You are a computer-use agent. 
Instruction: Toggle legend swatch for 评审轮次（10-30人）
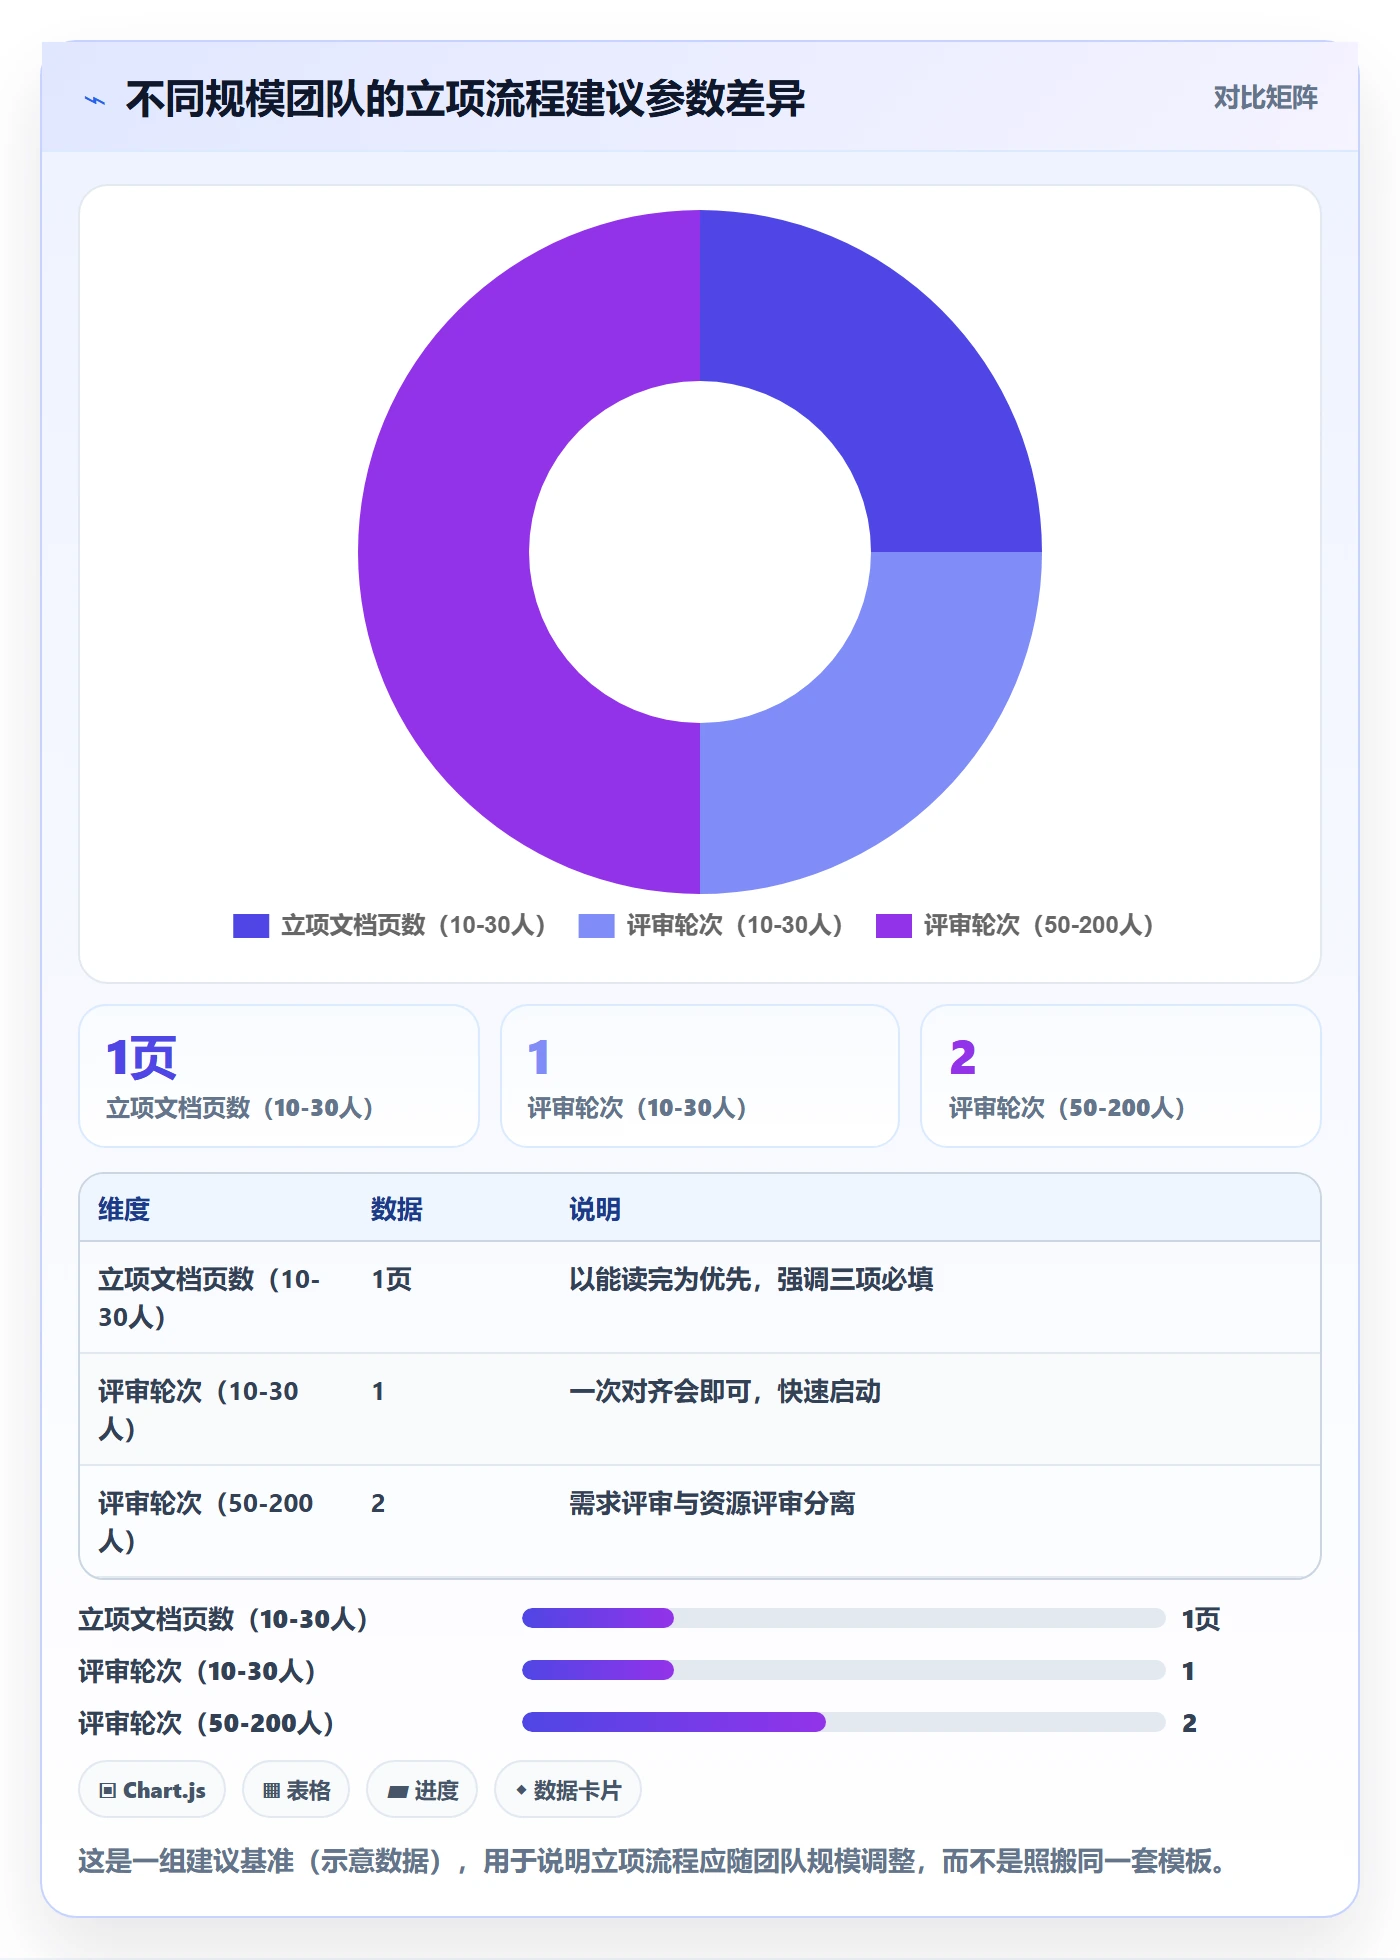click(x=596, y=926)
